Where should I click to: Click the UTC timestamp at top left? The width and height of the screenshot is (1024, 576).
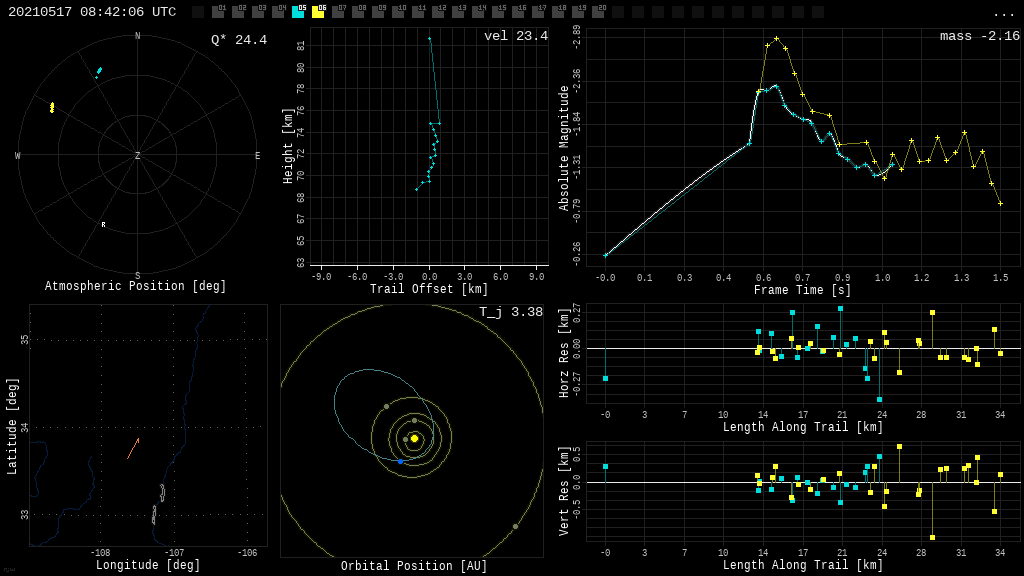92,12
